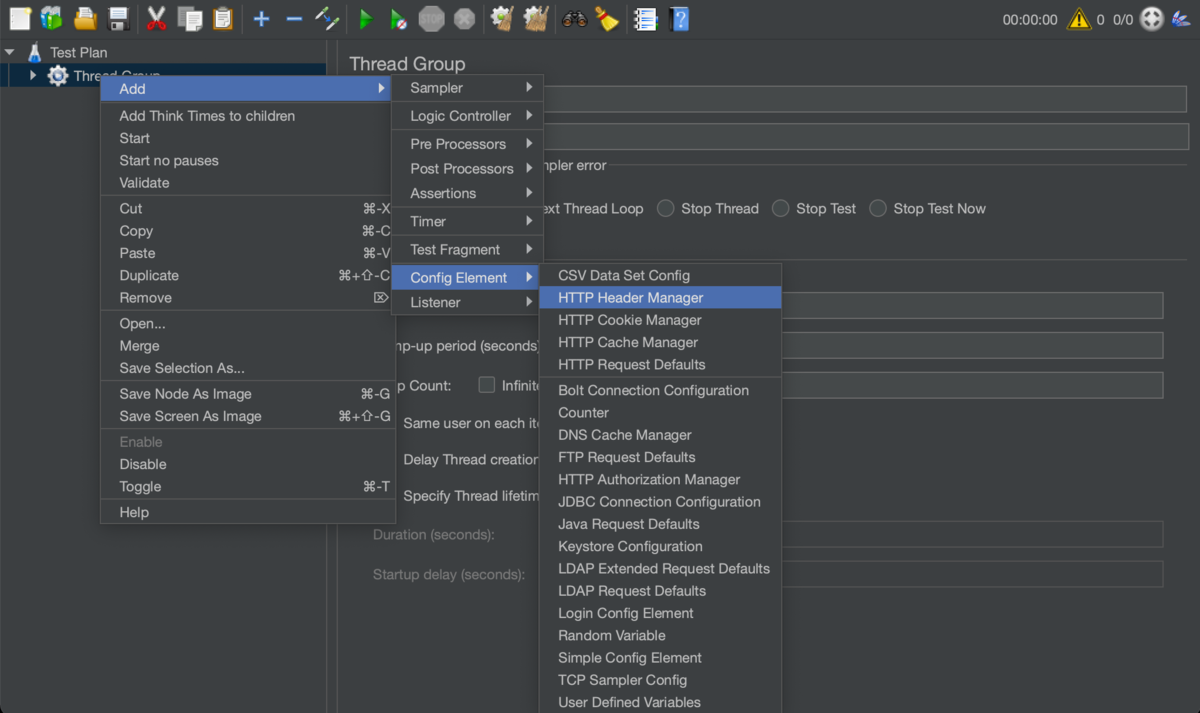This screenshot has width=1200, height=713.
Task: Select Start no pauses in context menu
Action: [247, 160]
